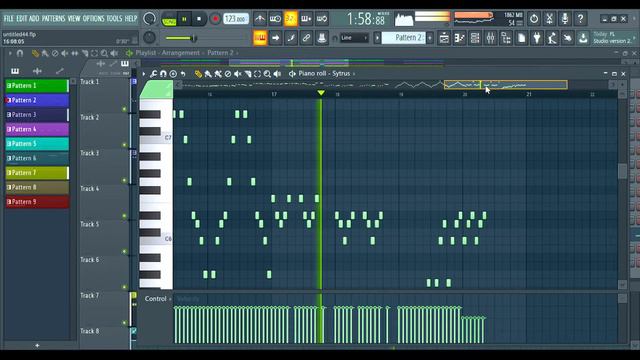
Task: Click the download content library icon
Action: [583, 38]
